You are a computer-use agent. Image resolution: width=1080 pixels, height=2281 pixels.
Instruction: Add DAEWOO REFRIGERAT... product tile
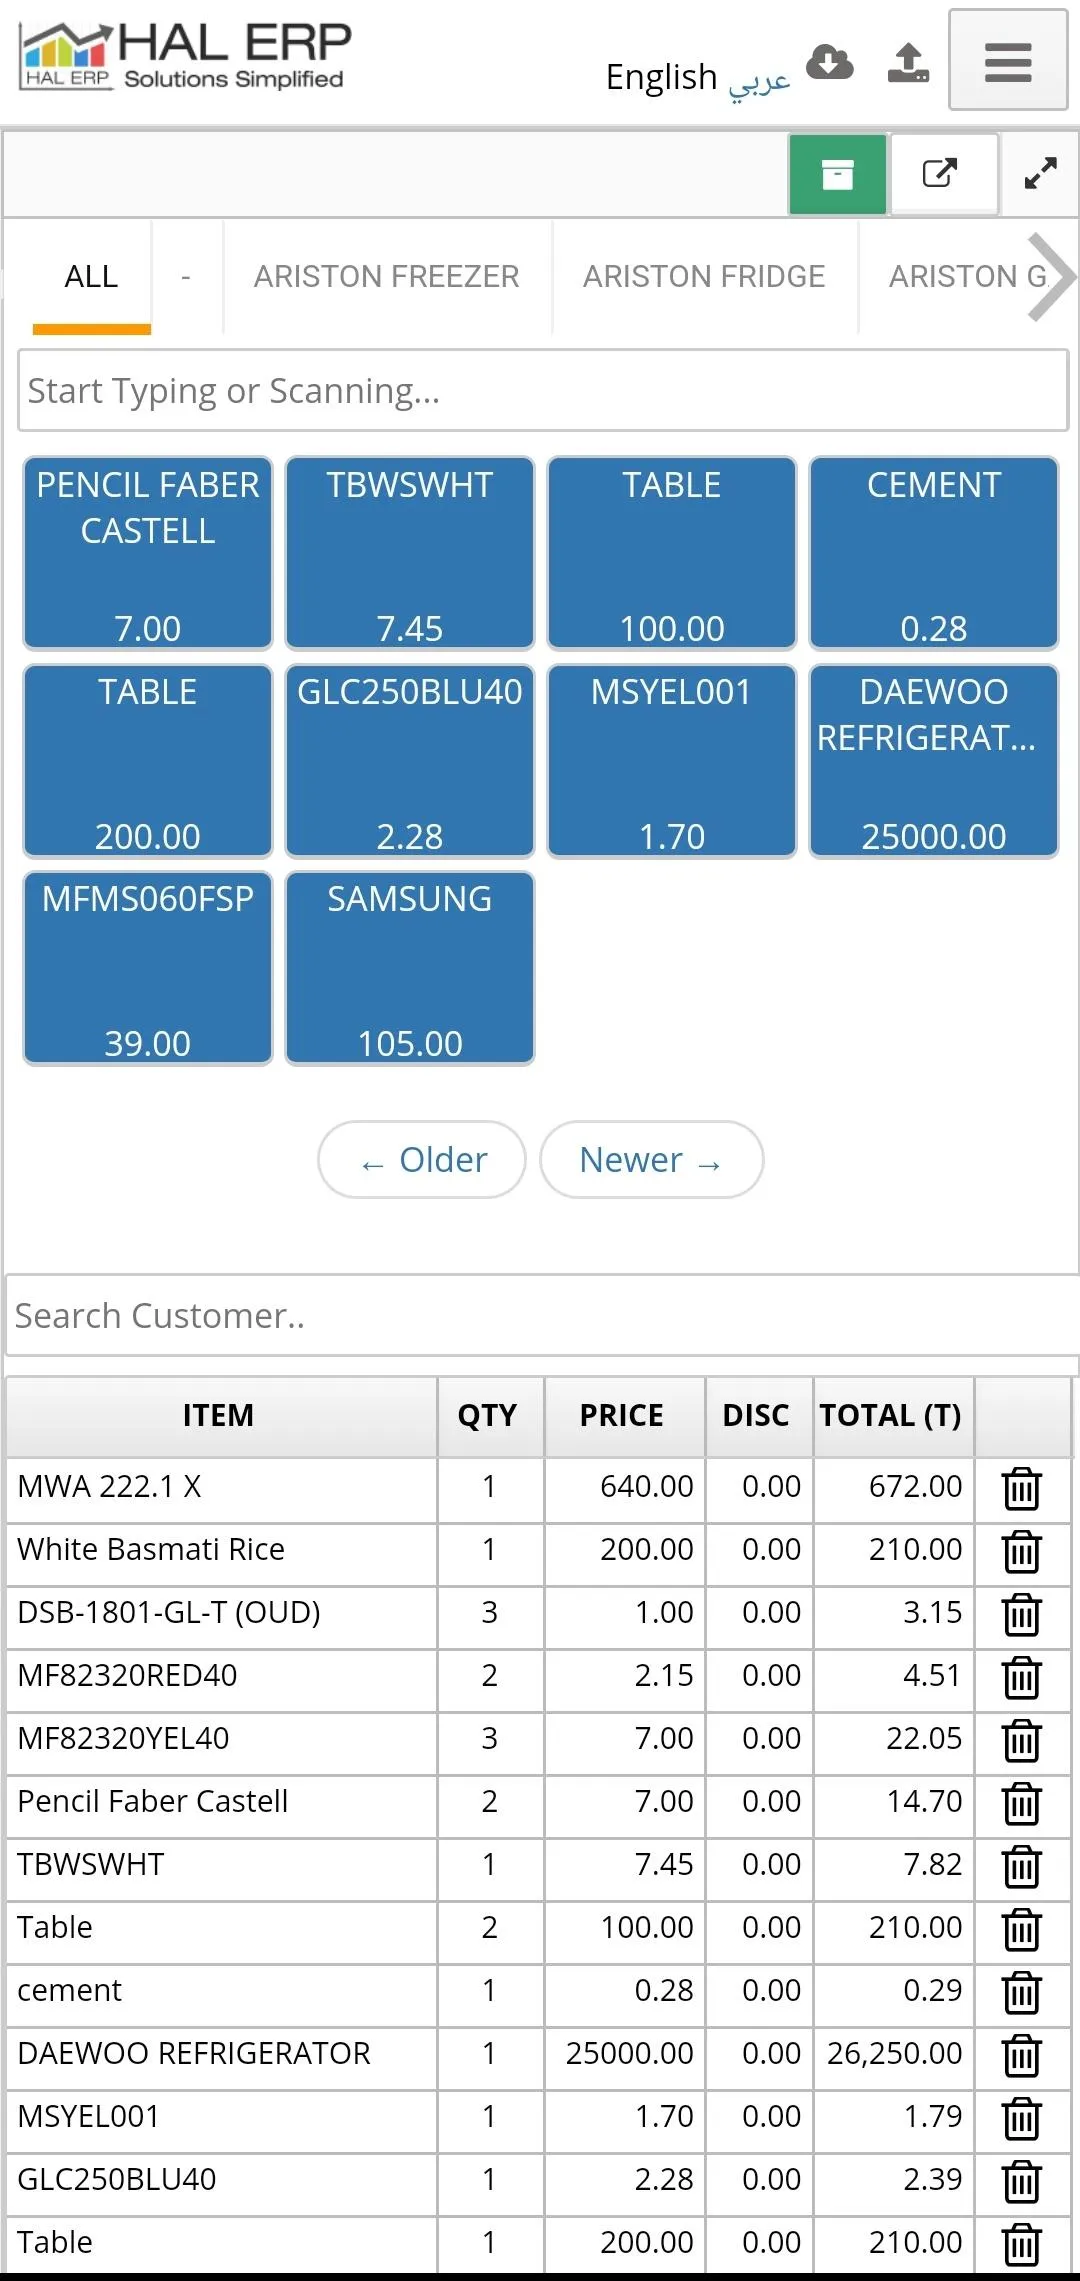[934, 761]
